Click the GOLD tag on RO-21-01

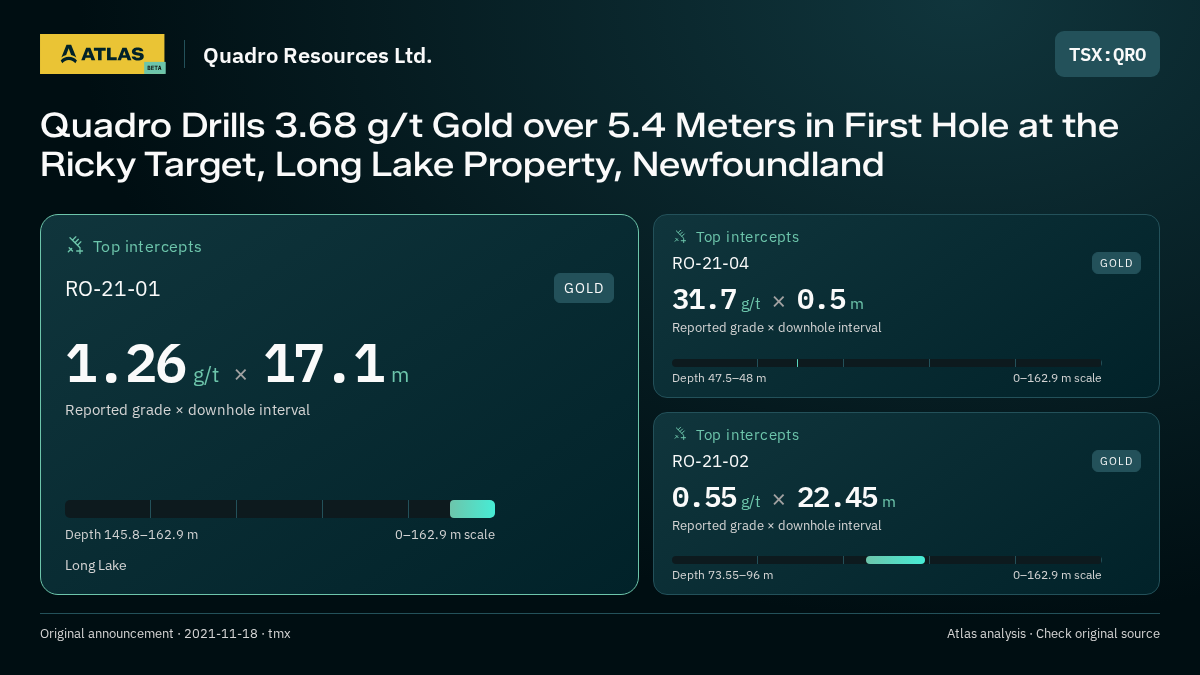coord(584,288)
